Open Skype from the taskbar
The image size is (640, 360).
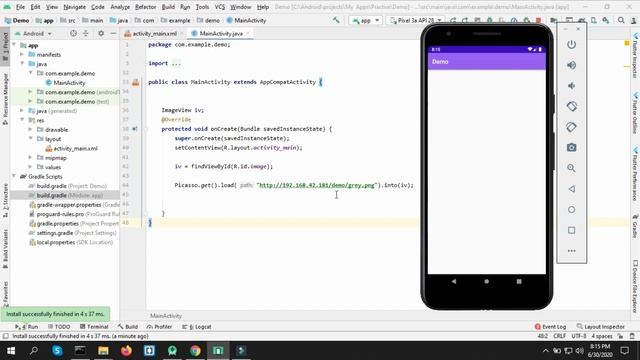click(x=57, y=351)
